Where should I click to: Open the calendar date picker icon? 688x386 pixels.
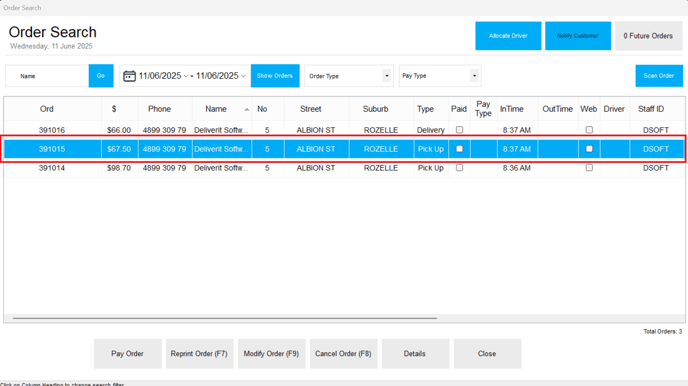tap(129, 76)
